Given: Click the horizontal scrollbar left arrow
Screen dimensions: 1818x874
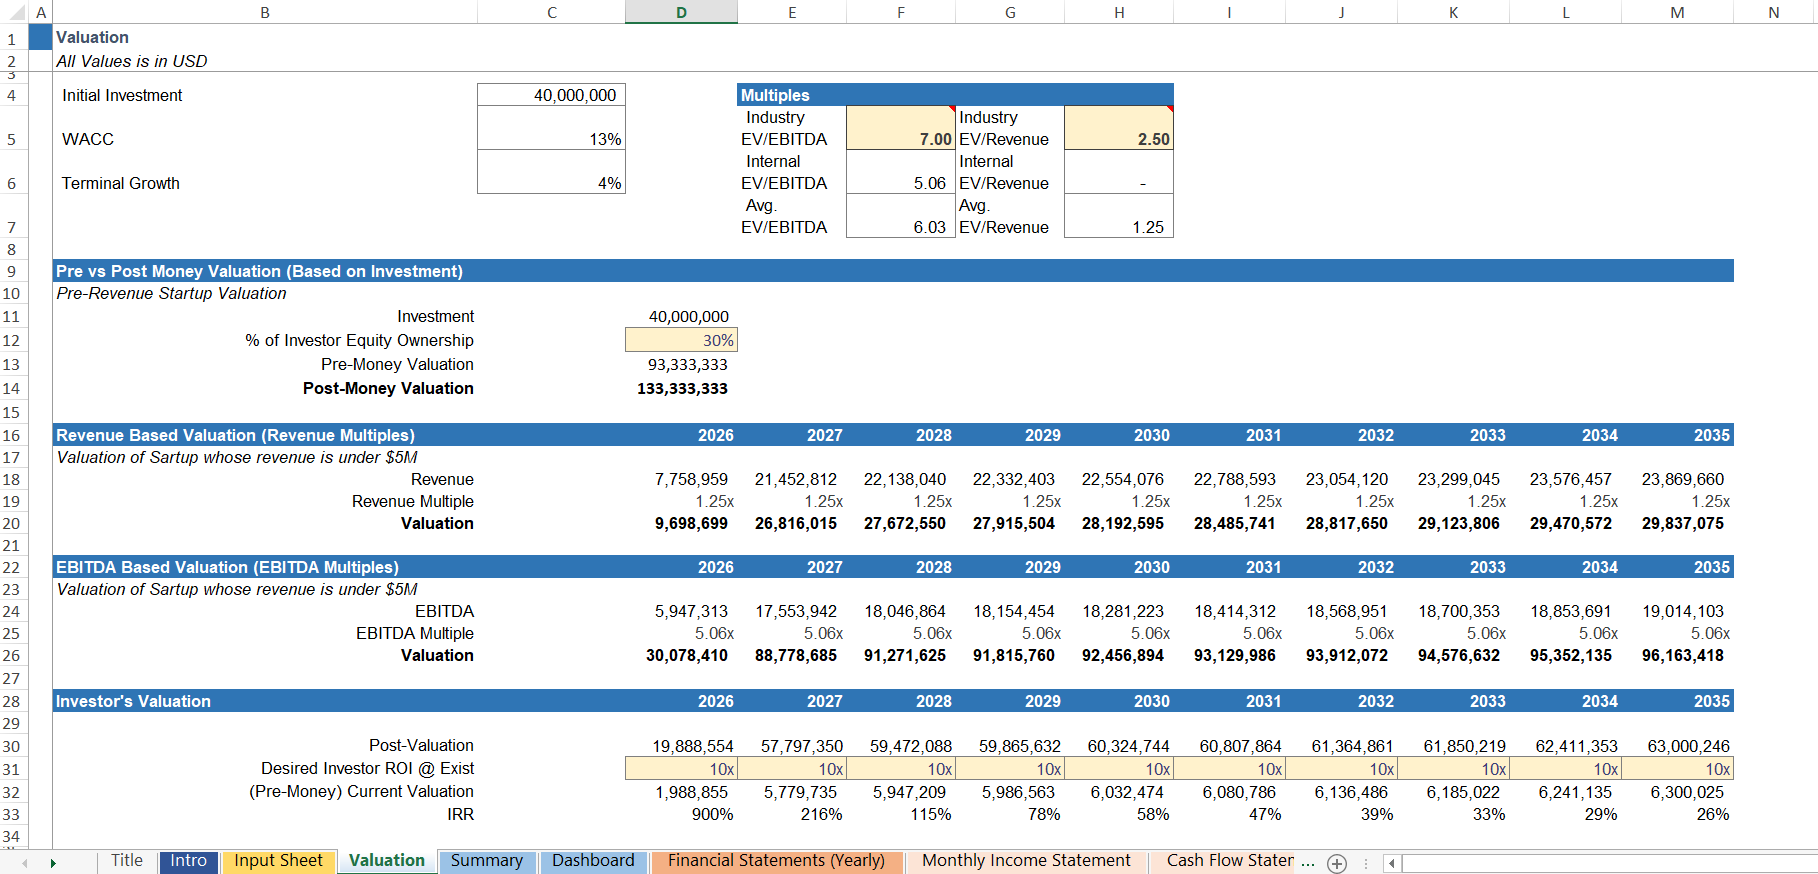Looking at the screenshot, I should 1391,863.
